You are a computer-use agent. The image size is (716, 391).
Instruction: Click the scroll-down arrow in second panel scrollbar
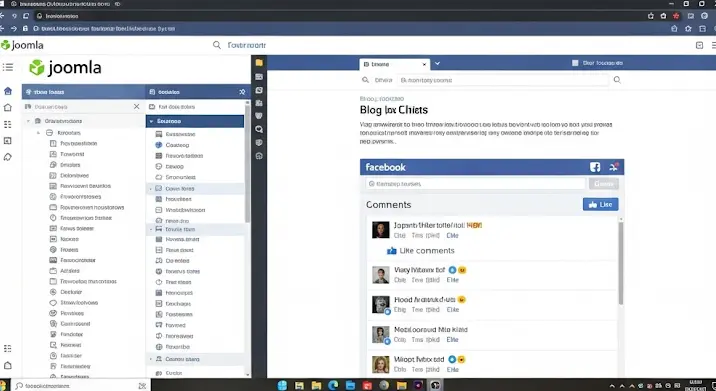pos(247,375)
